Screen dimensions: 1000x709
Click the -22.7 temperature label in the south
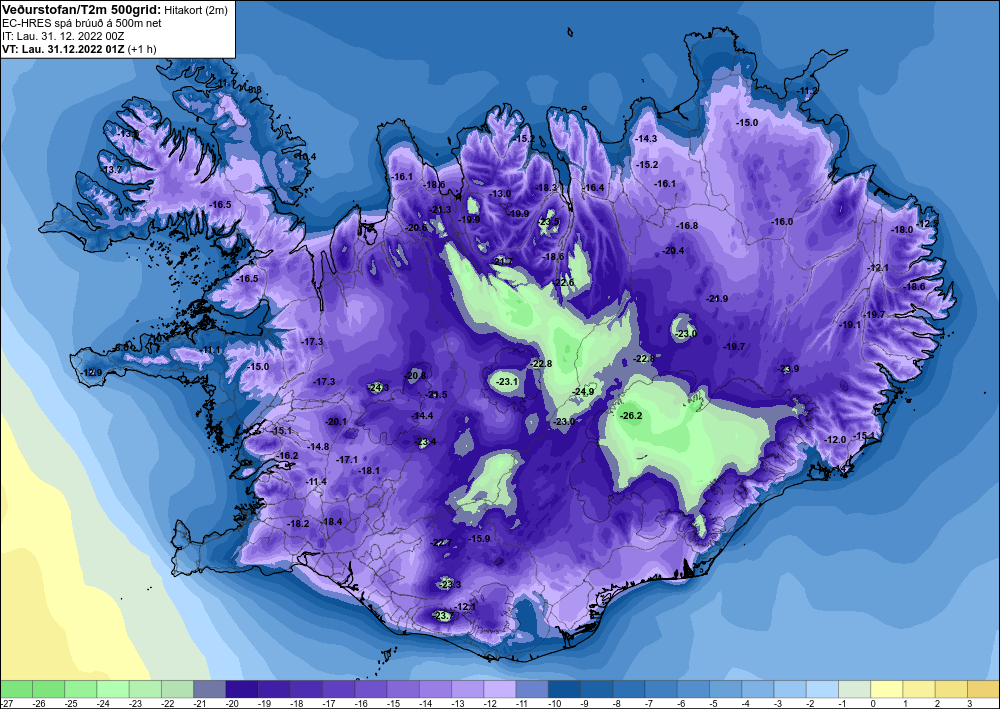[x=441, y=543]
